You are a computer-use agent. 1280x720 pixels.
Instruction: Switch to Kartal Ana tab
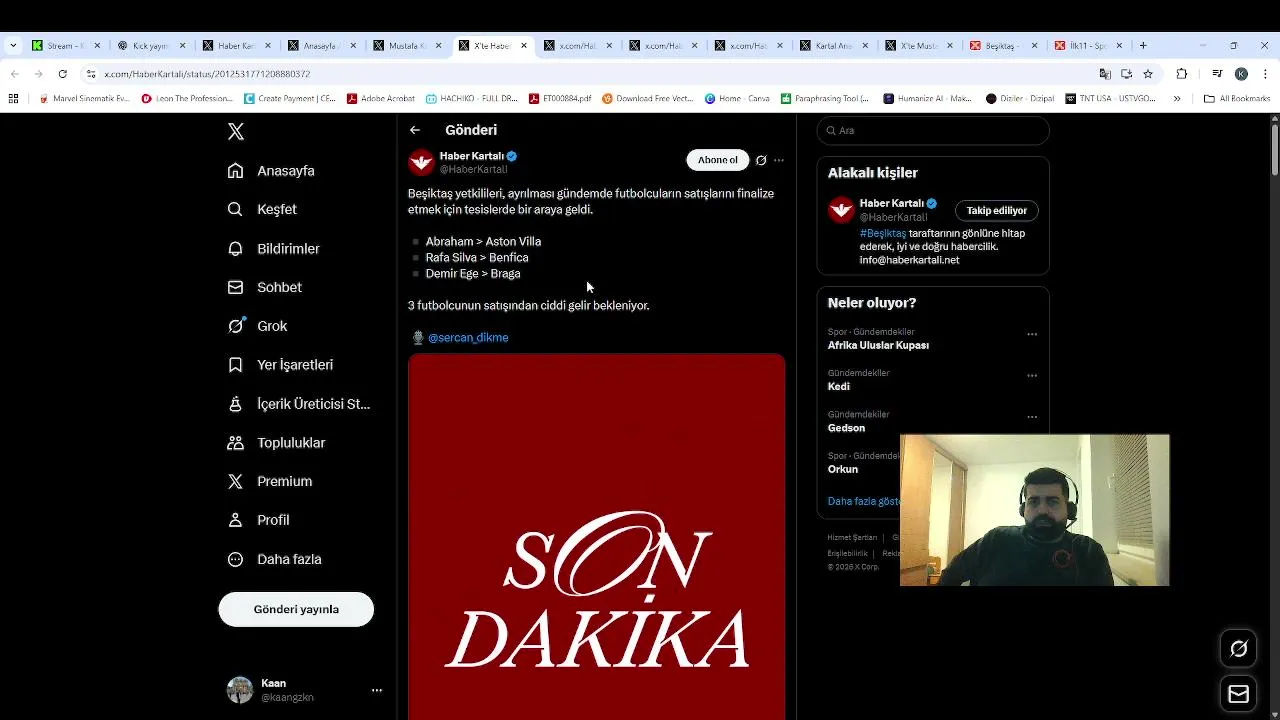click(x=833, y=45)
